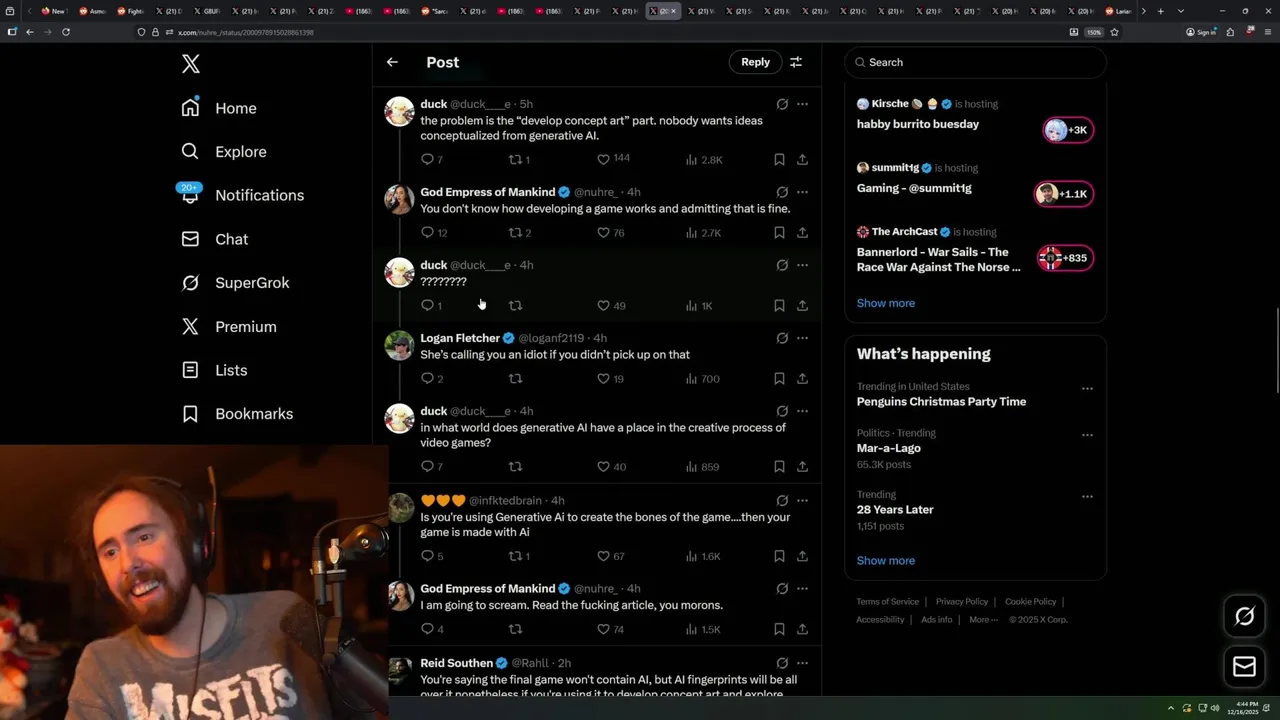
Task: Open Penguins Christmas Party Time trend
Action: click(x=941, y=402)
